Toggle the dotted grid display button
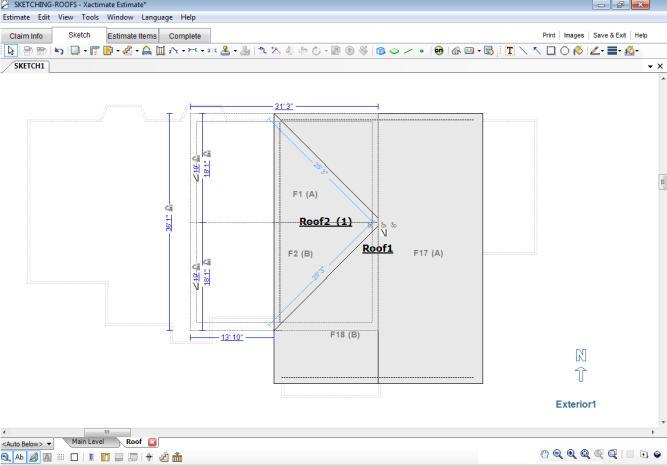 tap(60, 456)
